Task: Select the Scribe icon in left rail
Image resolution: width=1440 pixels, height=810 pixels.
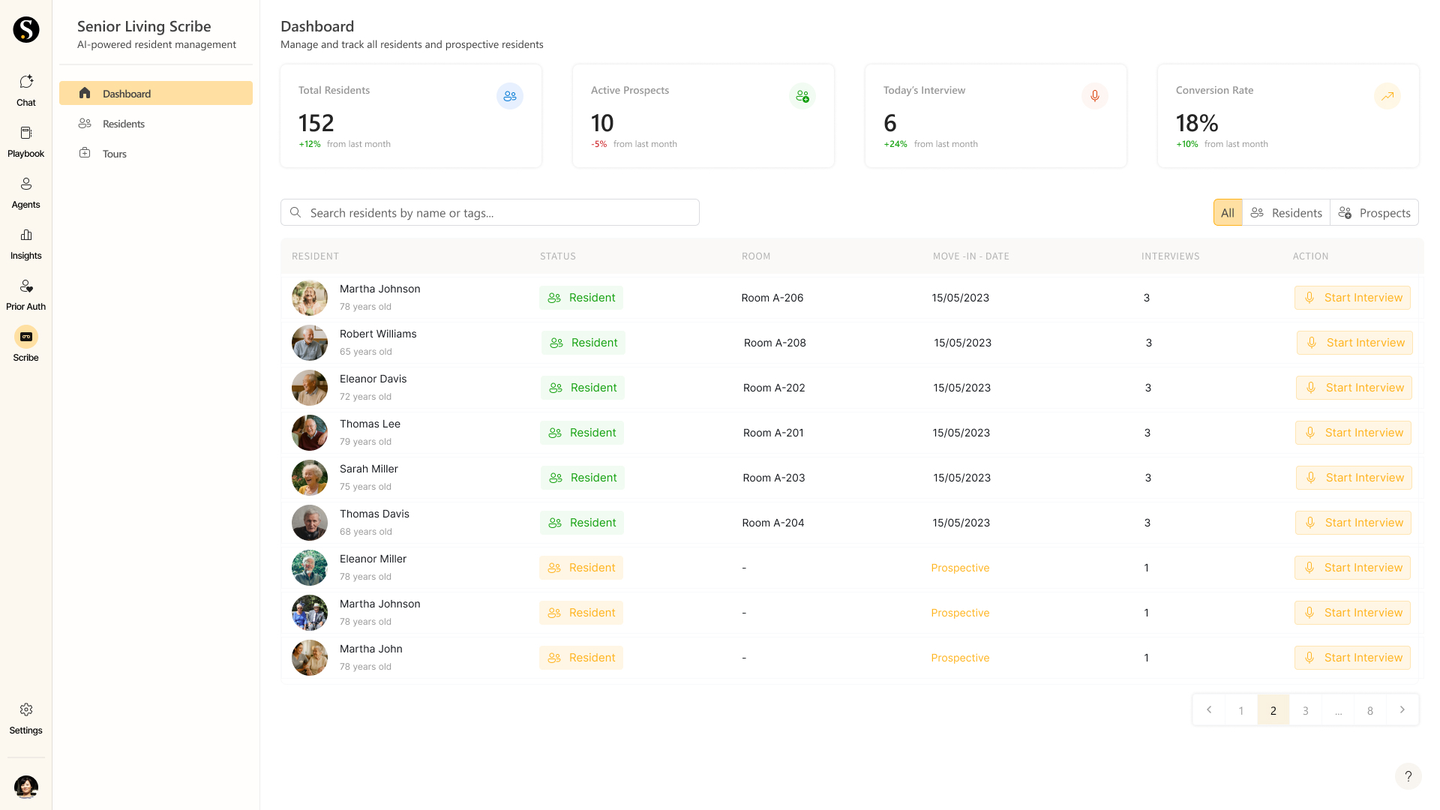Action: 26,337
